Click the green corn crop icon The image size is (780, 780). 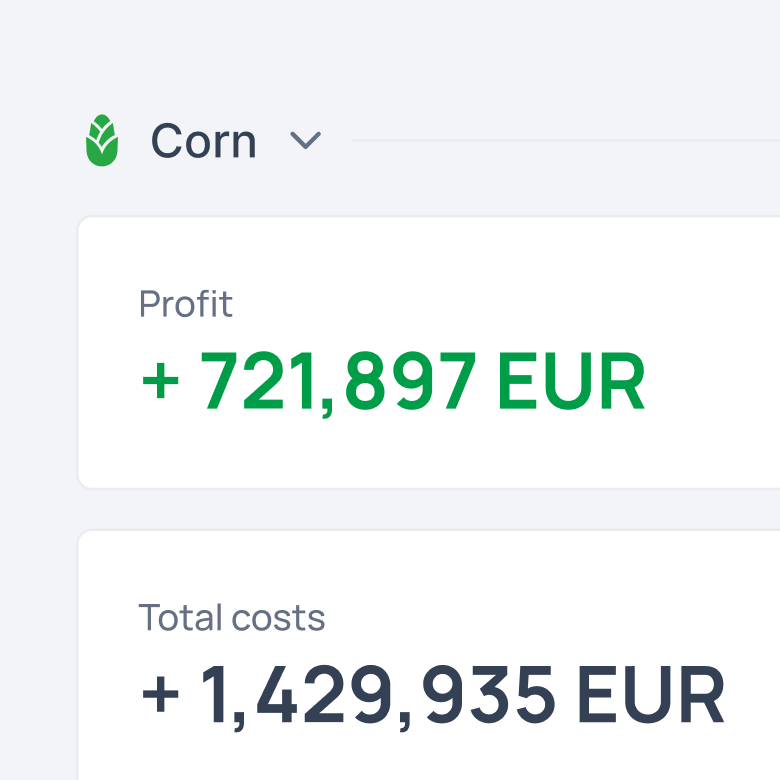click(102, 140)
